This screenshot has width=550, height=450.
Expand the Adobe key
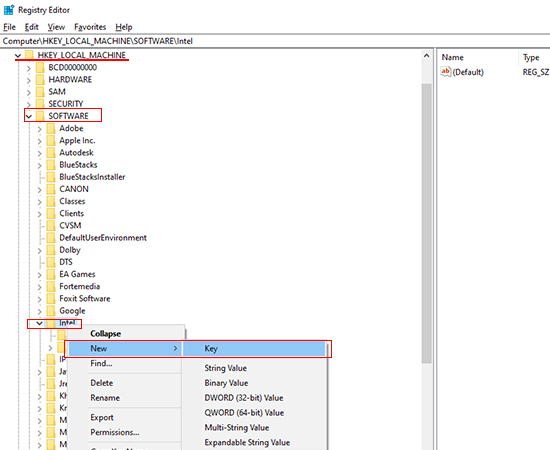(x=39, y=129)
